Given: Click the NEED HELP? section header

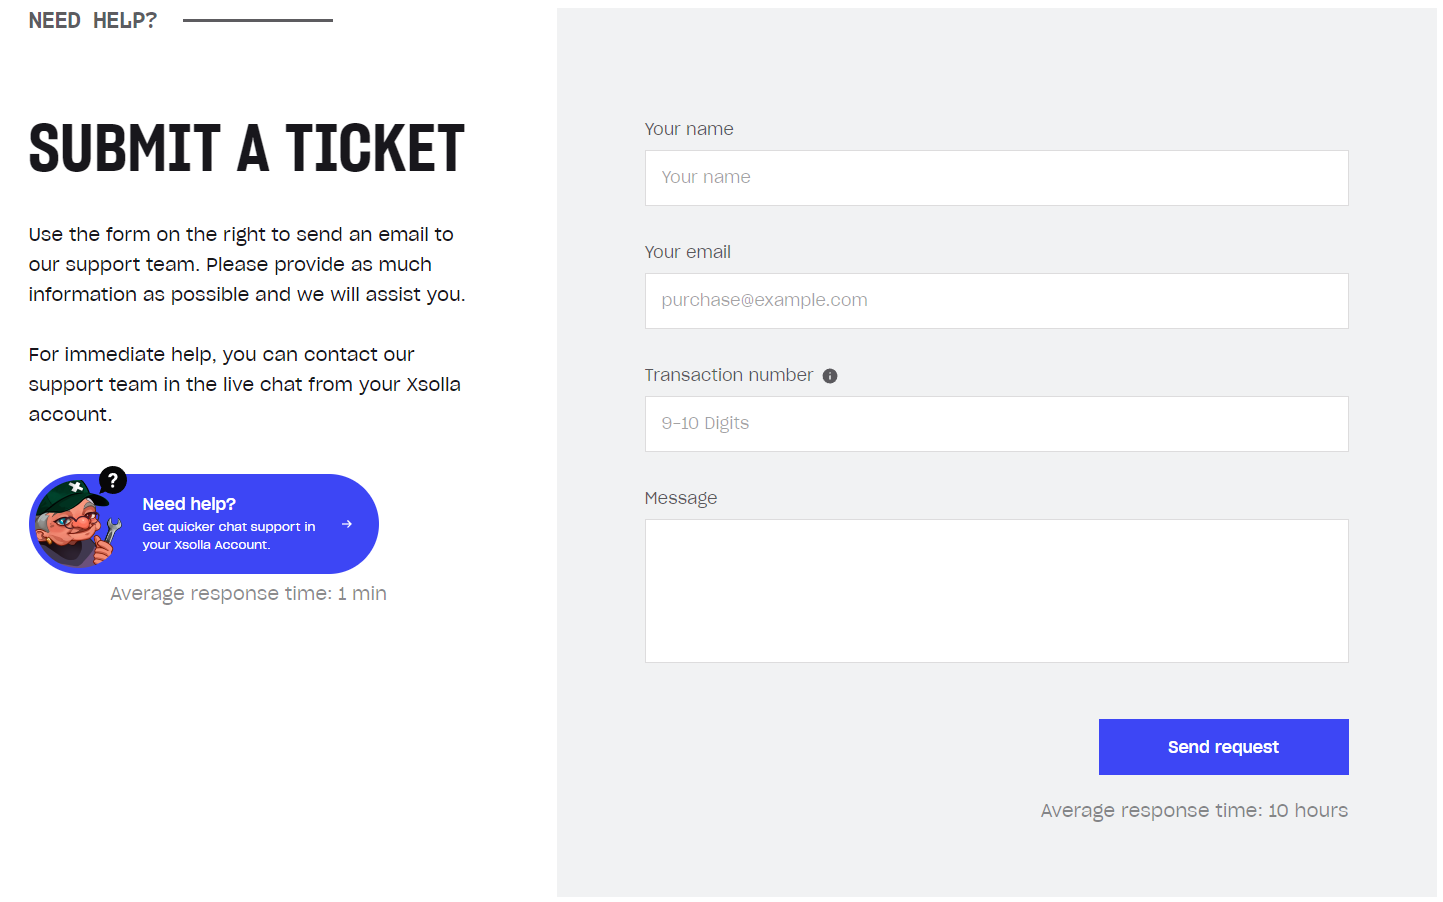Looking at the screenshot, I should pos(92,20).
